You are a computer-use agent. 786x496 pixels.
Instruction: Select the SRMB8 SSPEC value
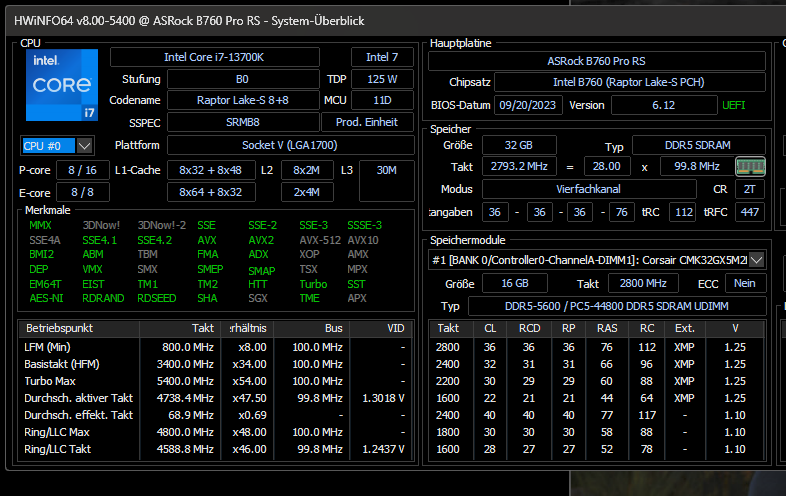(x=243, y=122)
